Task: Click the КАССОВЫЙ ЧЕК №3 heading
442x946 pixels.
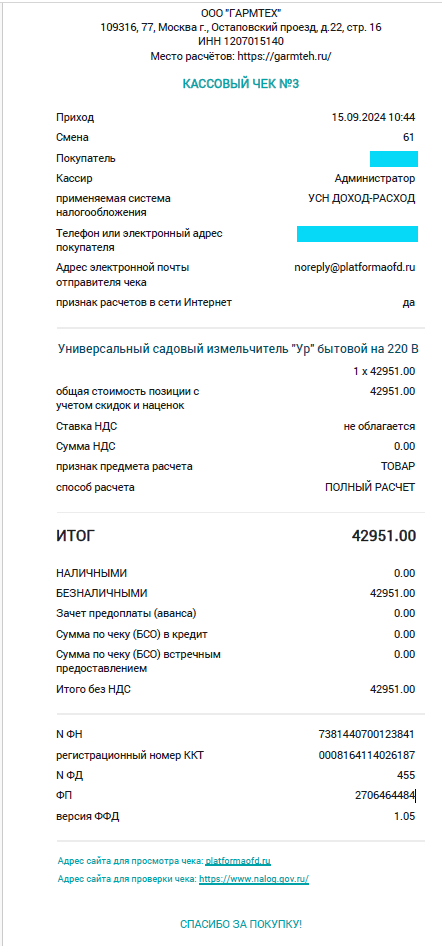Action: click(241, 84)
